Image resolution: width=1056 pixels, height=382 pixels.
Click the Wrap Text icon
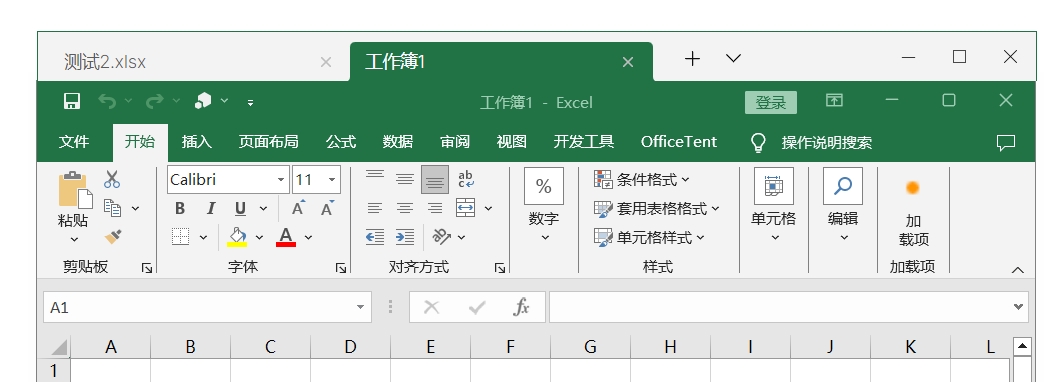tap(465, 179)
